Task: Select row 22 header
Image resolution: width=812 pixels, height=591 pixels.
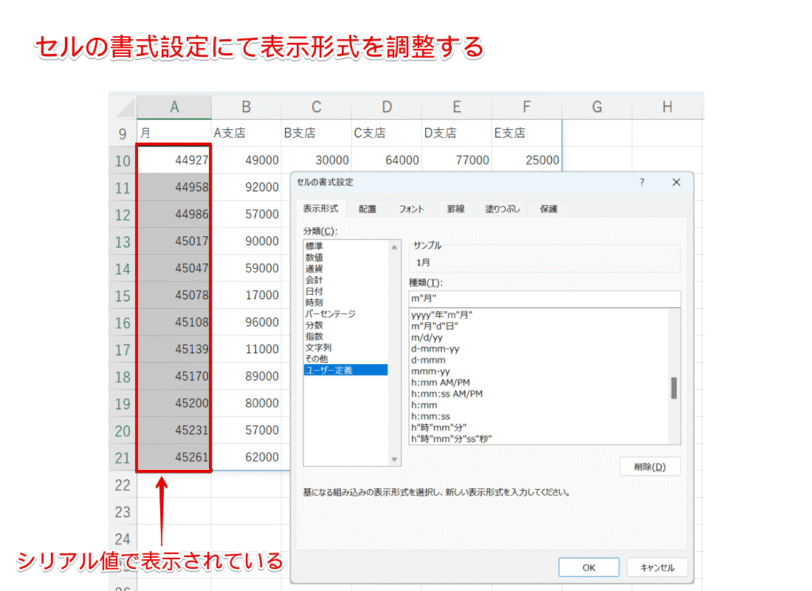Action: (x=123, y=485)
